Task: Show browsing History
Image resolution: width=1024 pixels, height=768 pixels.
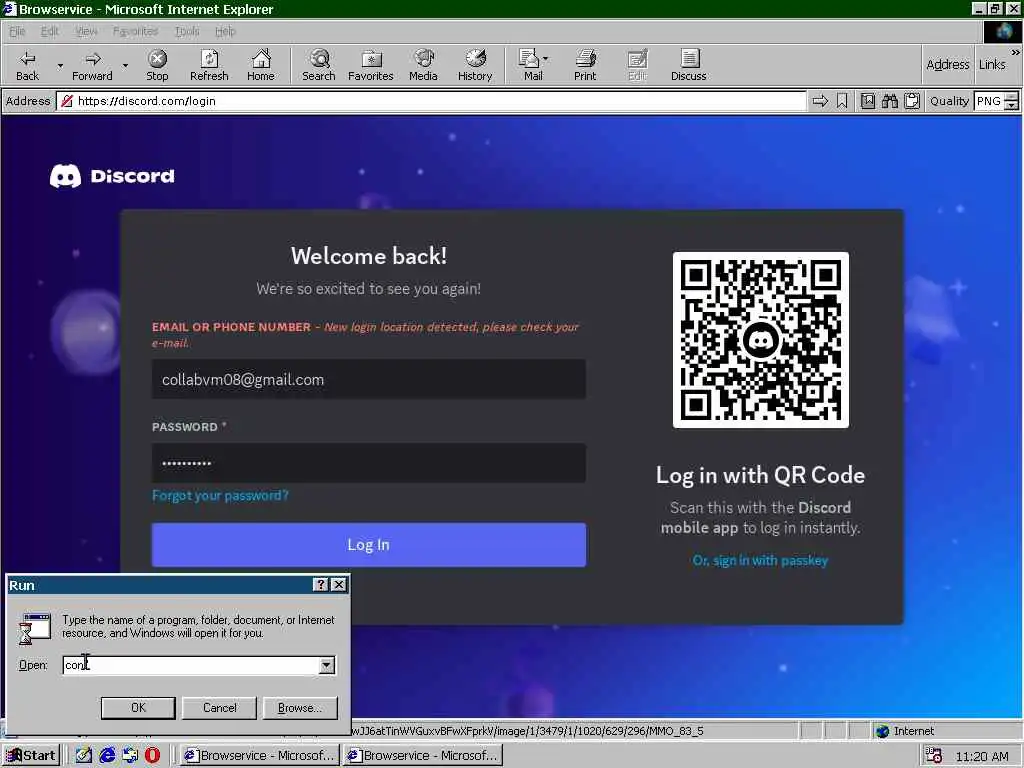Action: pos(475,65)
